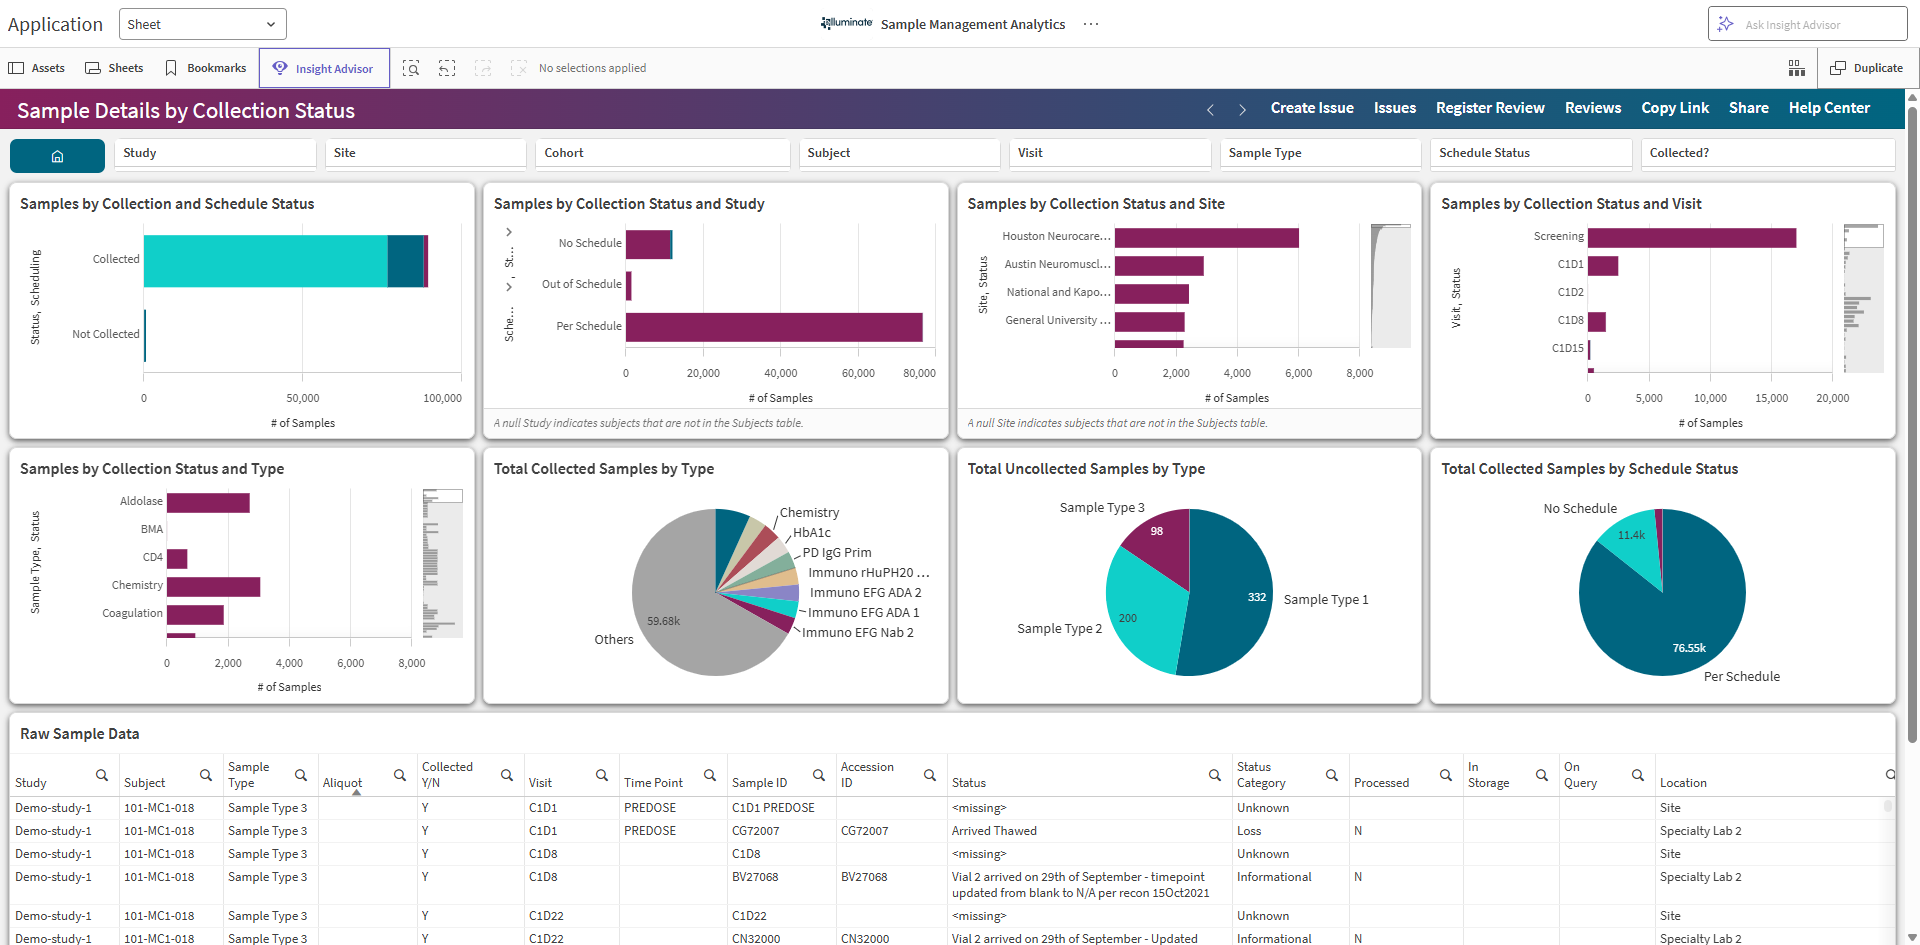The height and width of the screenshot is (945, 1920).
Task: Search the Time Point column
Action: (x=709, y=775)
